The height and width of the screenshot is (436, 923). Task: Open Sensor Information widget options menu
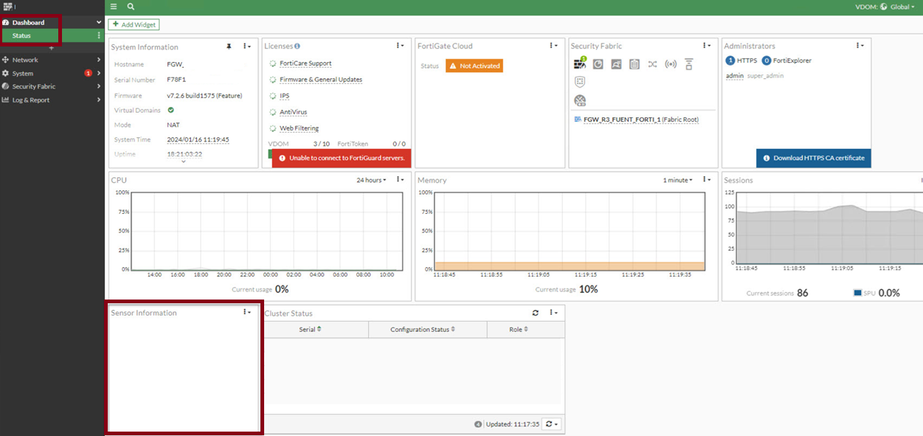[x=247, y=312]
